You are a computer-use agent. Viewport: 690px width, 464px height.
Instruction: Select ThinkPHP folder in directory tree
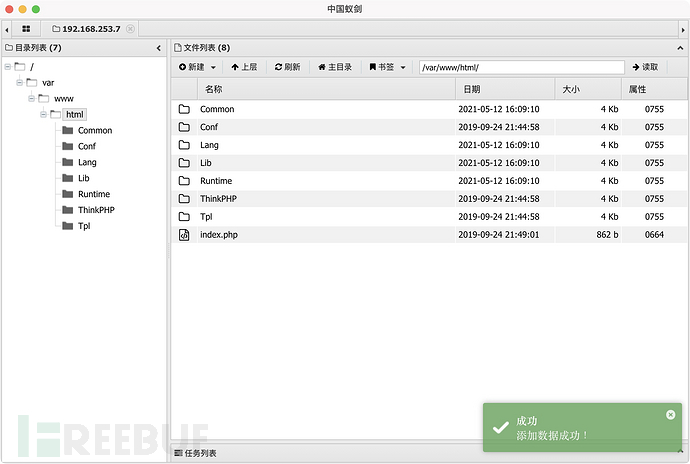coord(96,210)
